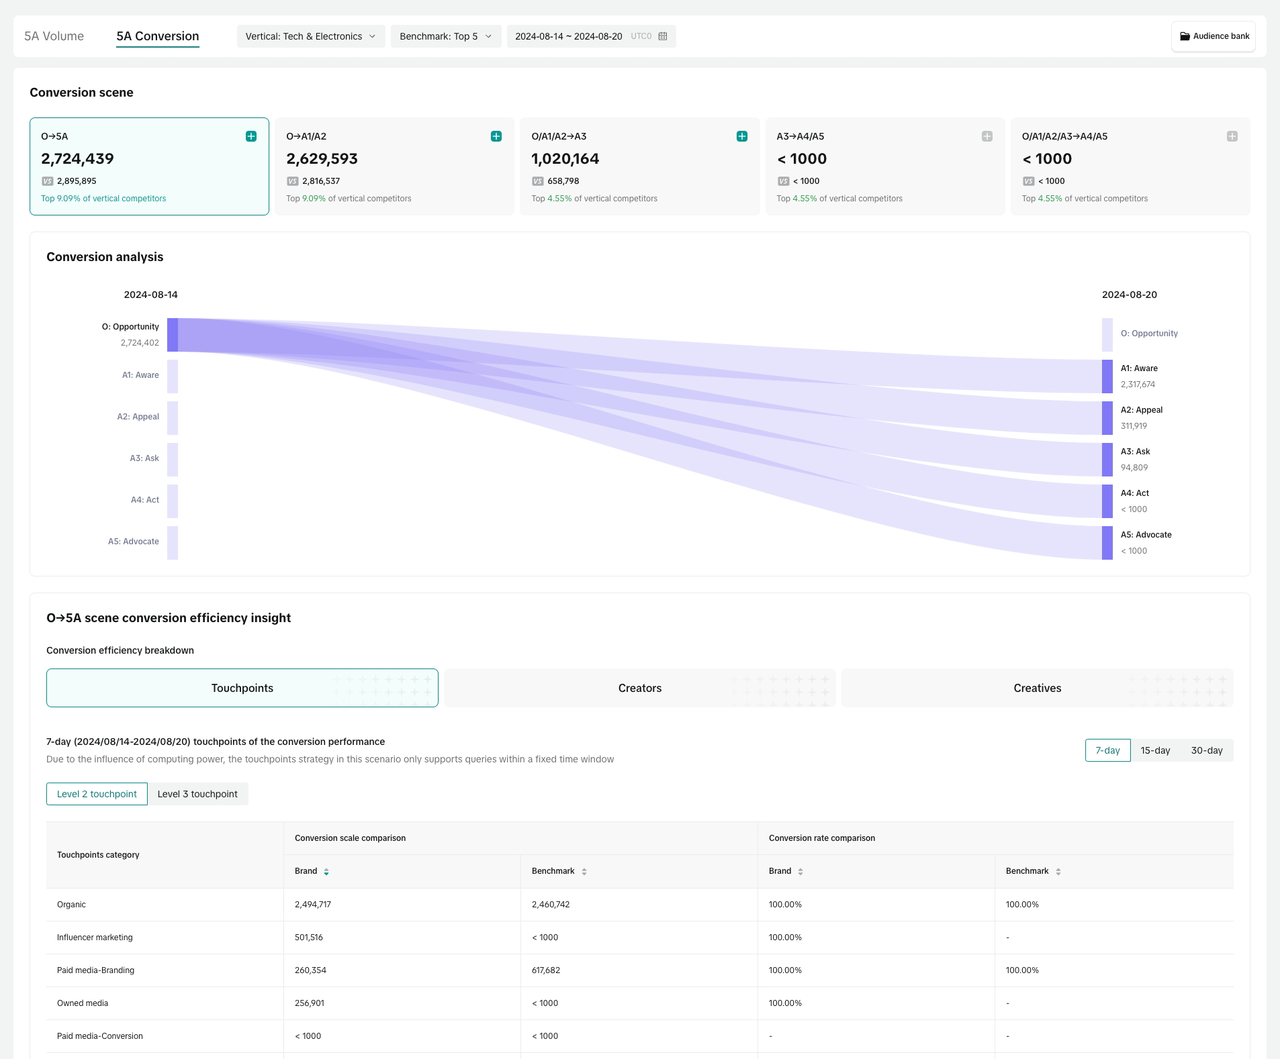The height and width of the screenshot is (1059, 1280).
Task: Open the Benchmark: Top 5 dropdown
Action: [445, 36]
